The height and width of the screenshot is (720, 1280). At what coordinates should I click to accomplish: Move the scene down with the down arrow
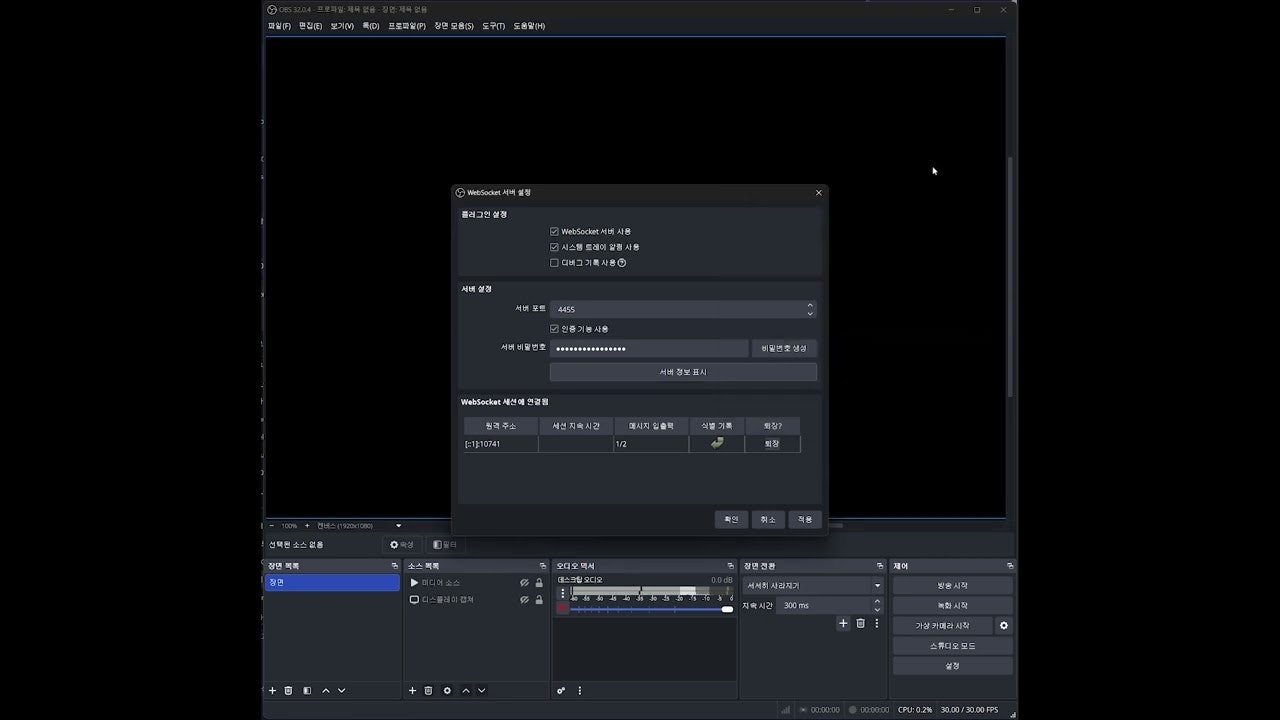point(342,690)
